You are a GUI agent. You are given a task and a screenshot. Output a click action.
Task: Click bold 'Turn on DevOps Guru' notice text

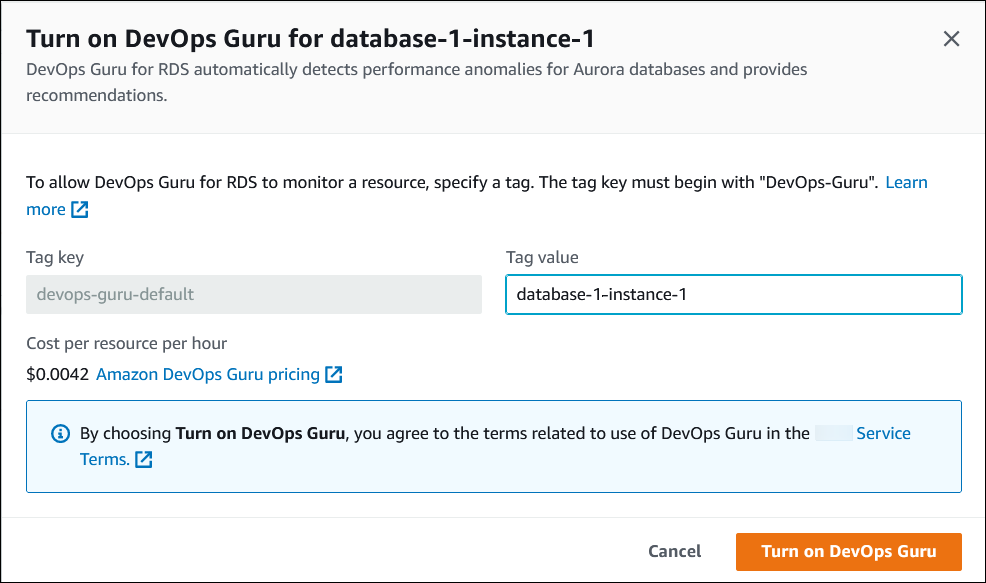tap(259, 434)
